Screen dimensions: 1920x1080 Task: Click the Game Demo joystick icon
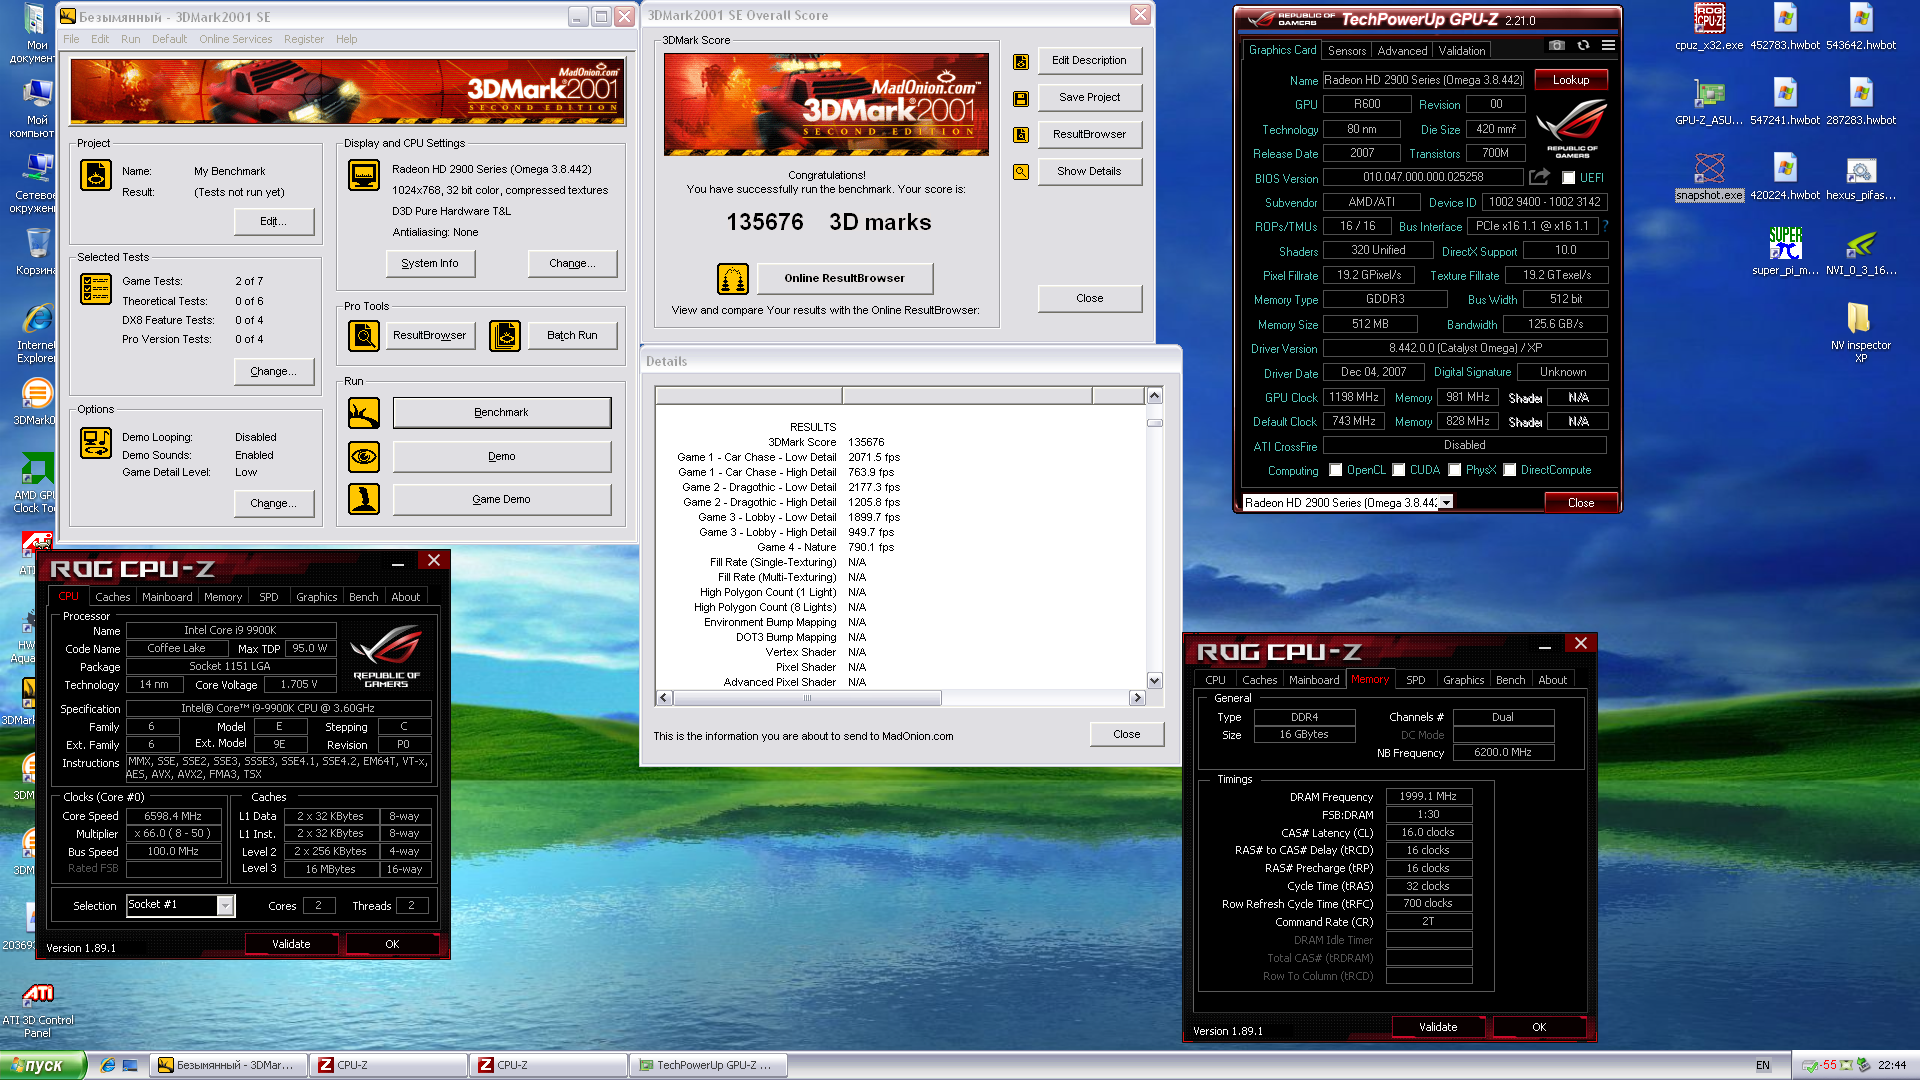pos(363,499)
